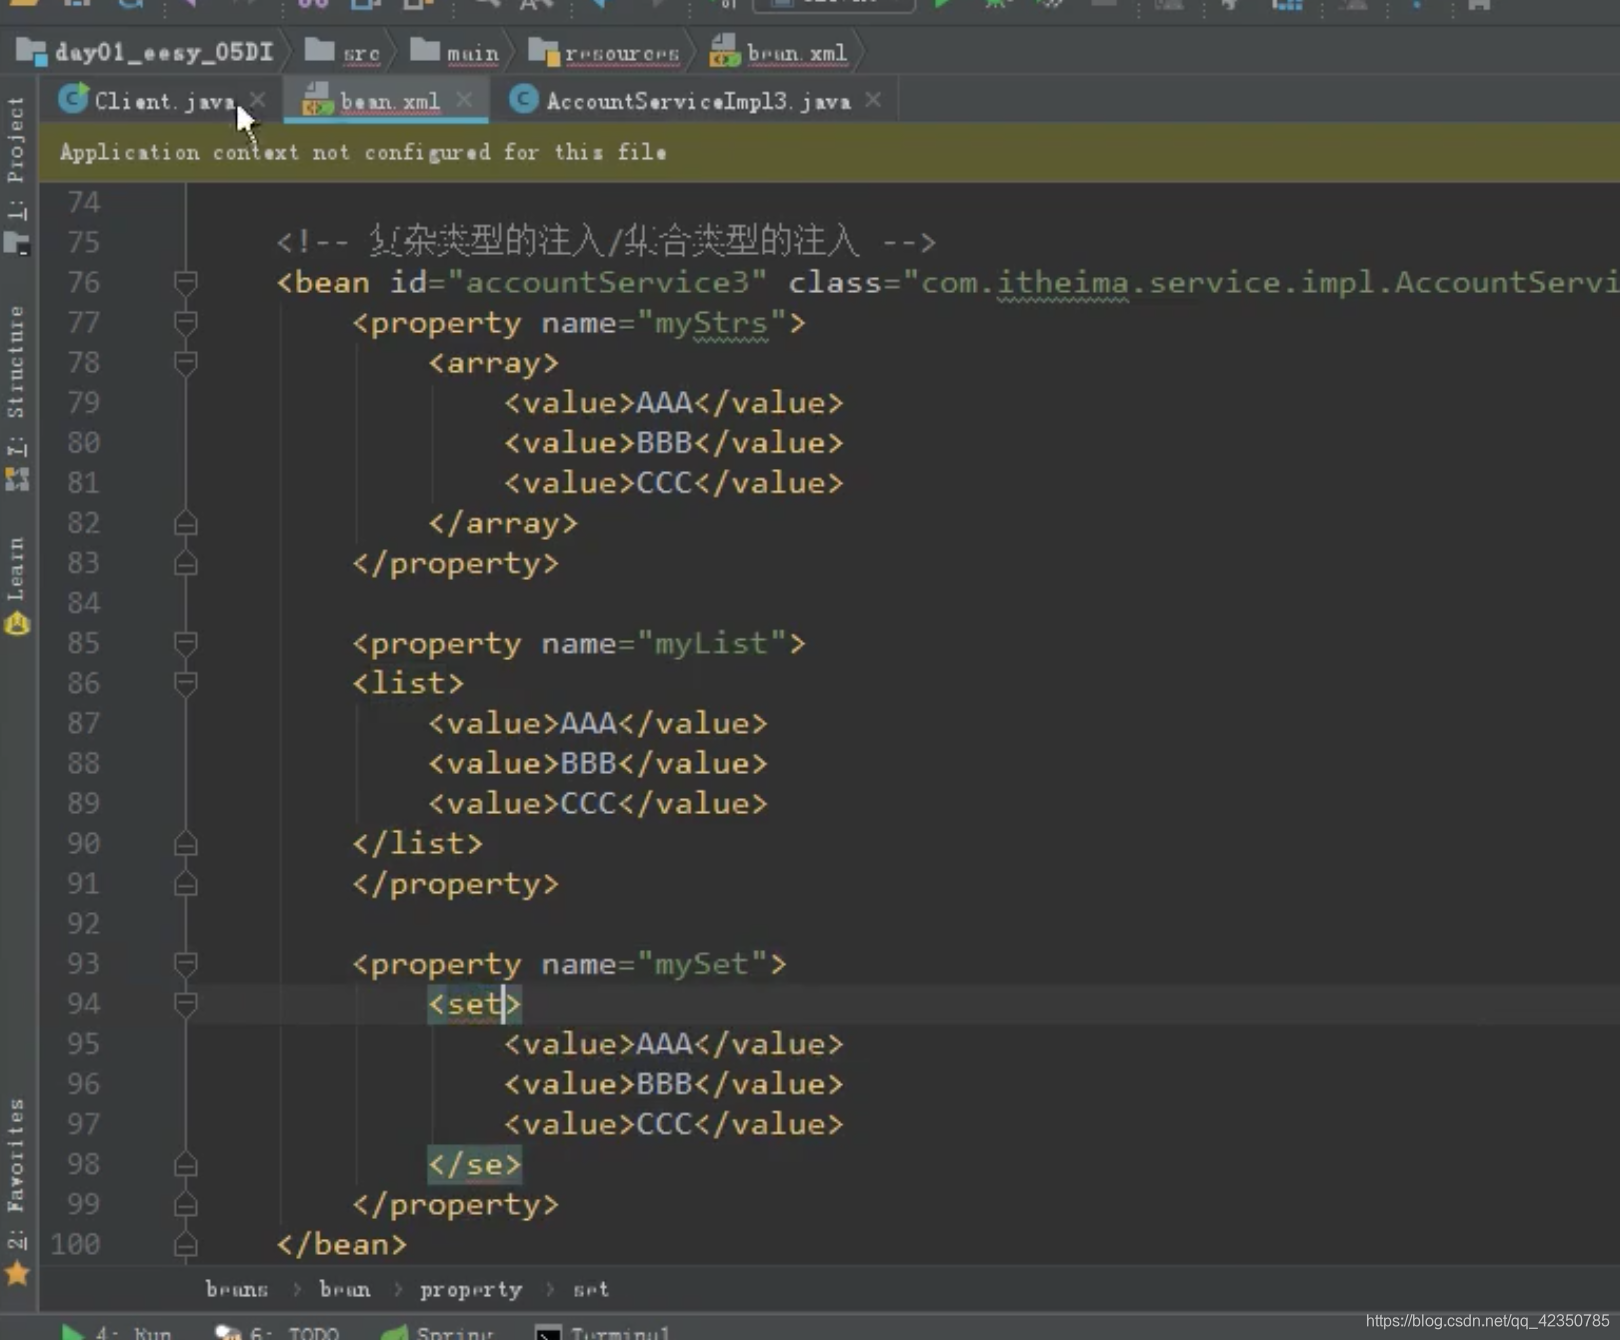Click the main folder in navigation bar
Screen dimensions: 1620x1340
click(x=455, y=52)
